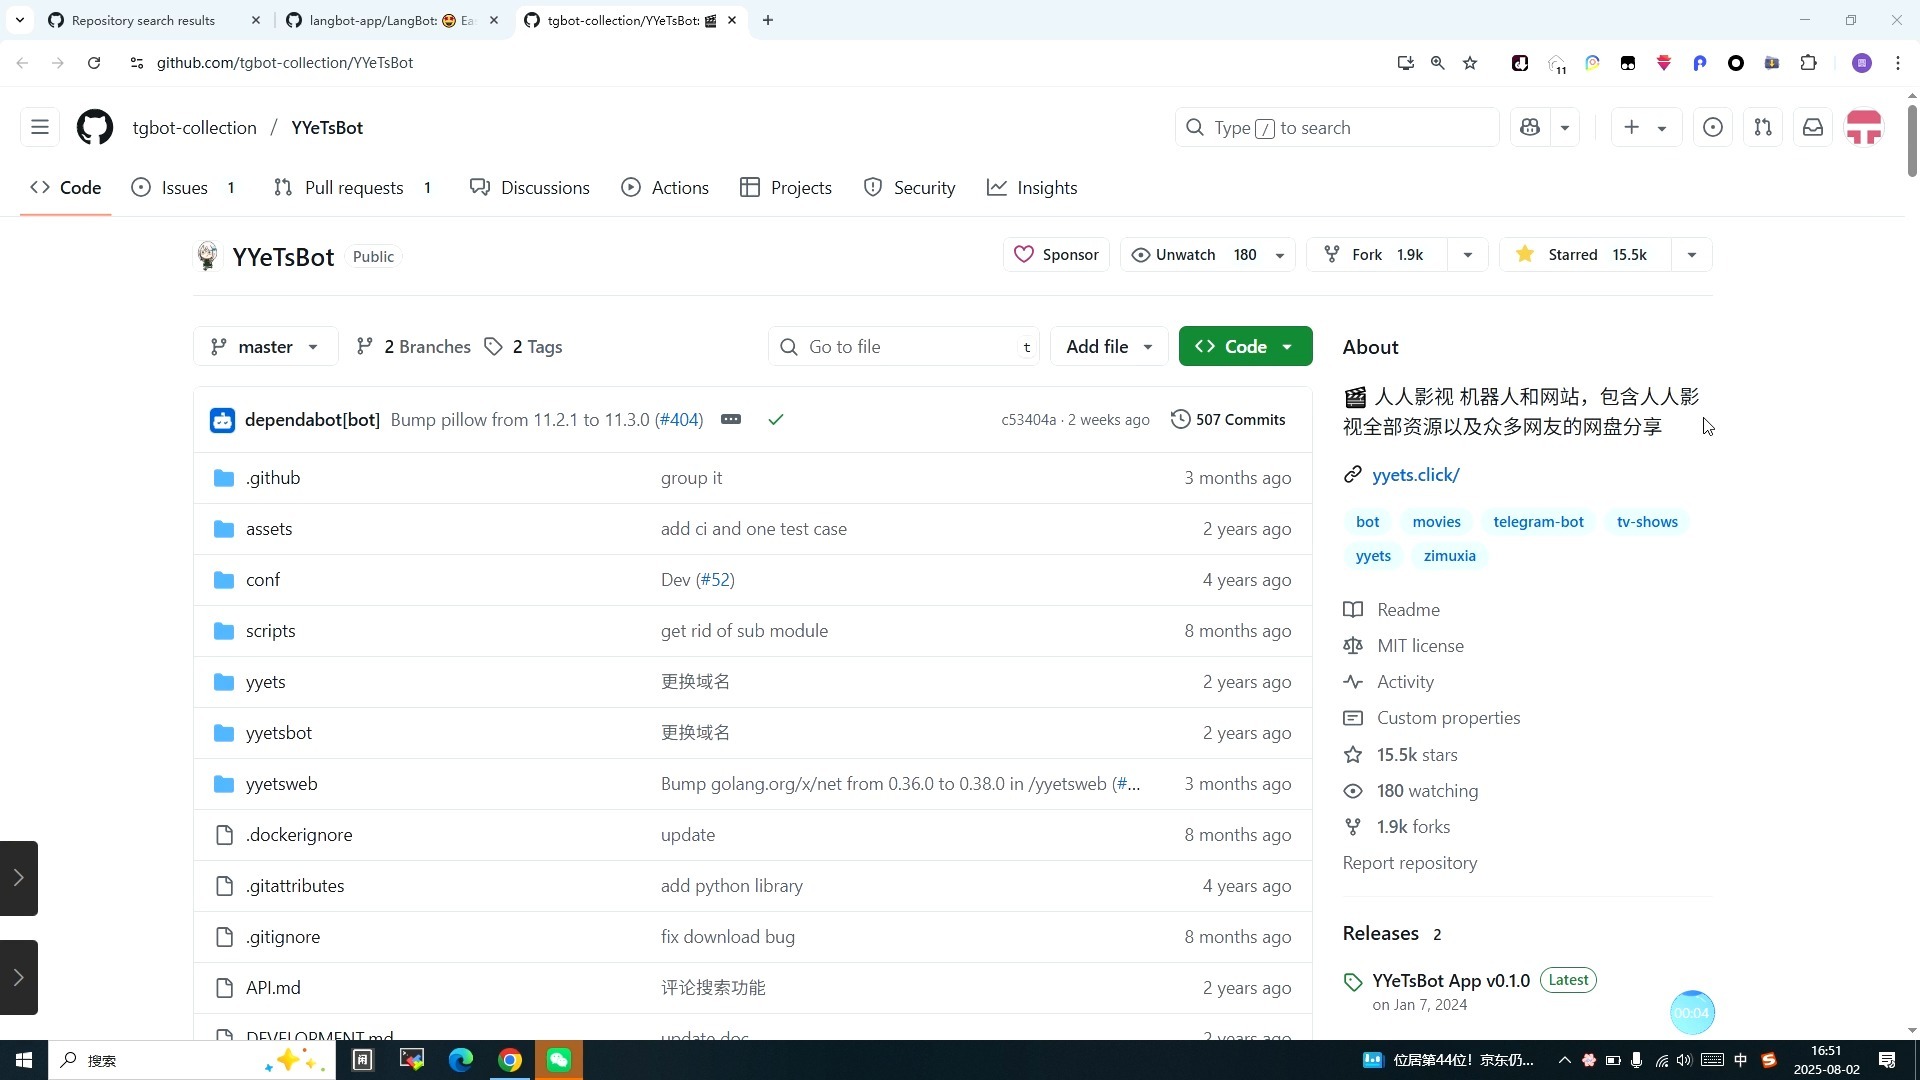Open the tab search dropdown in Chrome
1920x1080 pixels.
click(x=20, y=20)
